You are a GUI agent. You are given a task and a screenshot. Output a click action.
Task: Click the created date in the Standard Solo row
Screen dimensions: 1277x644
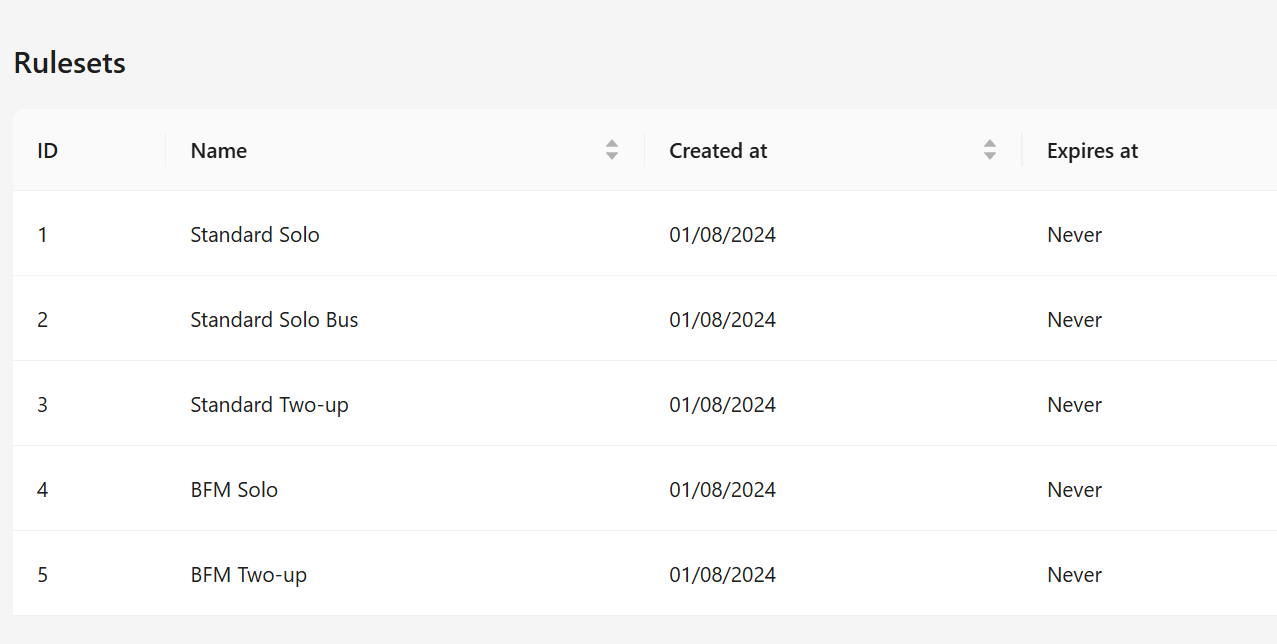[722, 235]
